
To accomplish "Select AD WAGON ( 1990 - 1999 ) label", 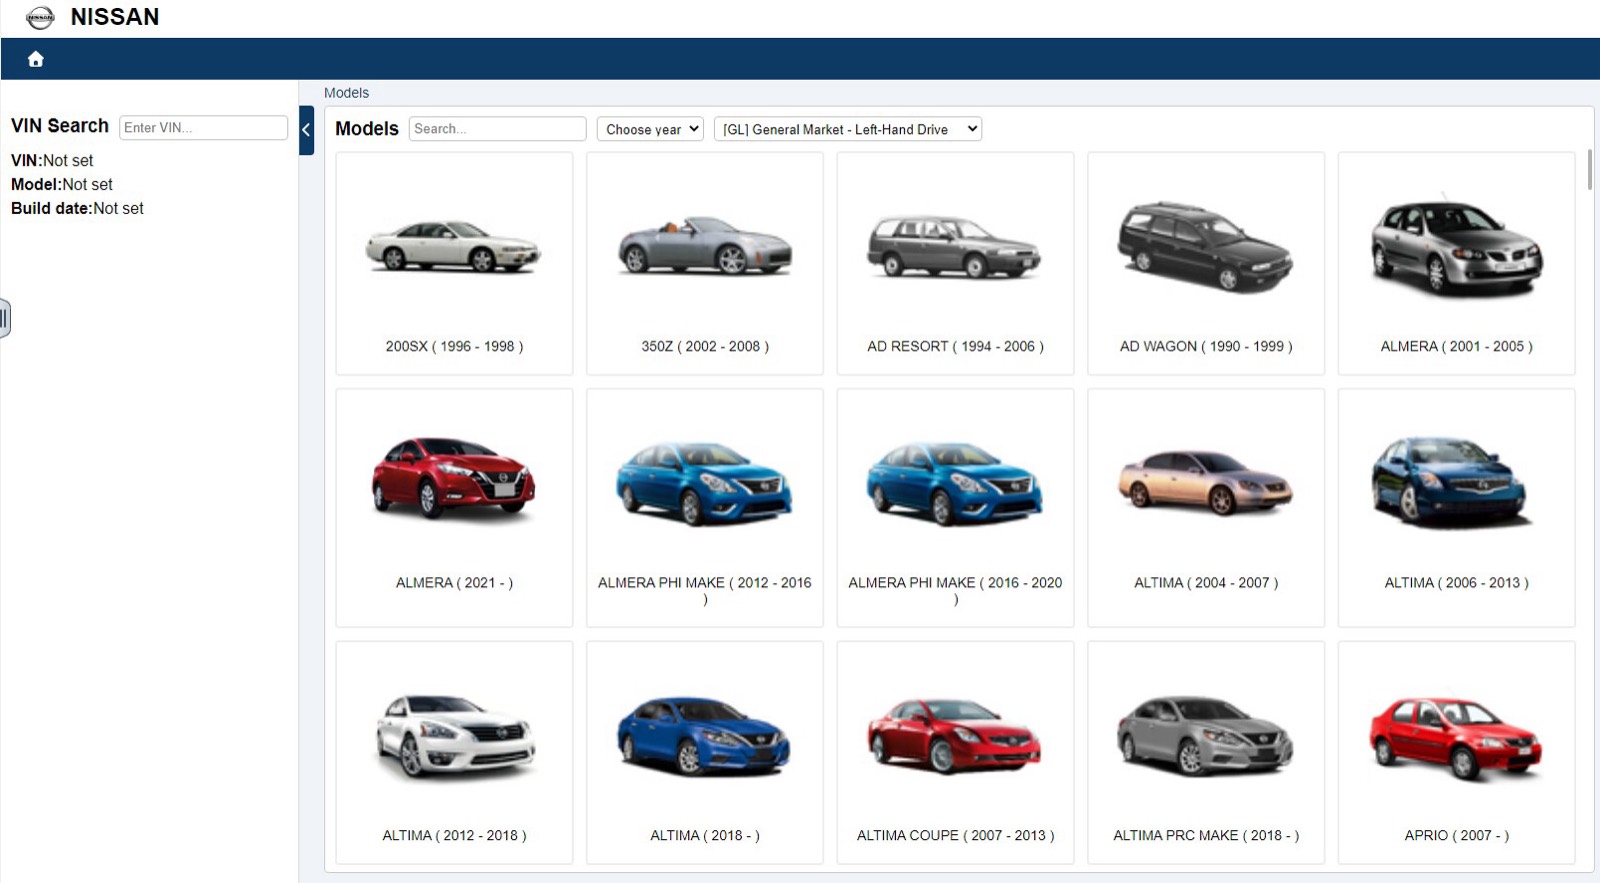I will click(x=1206, y=346).
